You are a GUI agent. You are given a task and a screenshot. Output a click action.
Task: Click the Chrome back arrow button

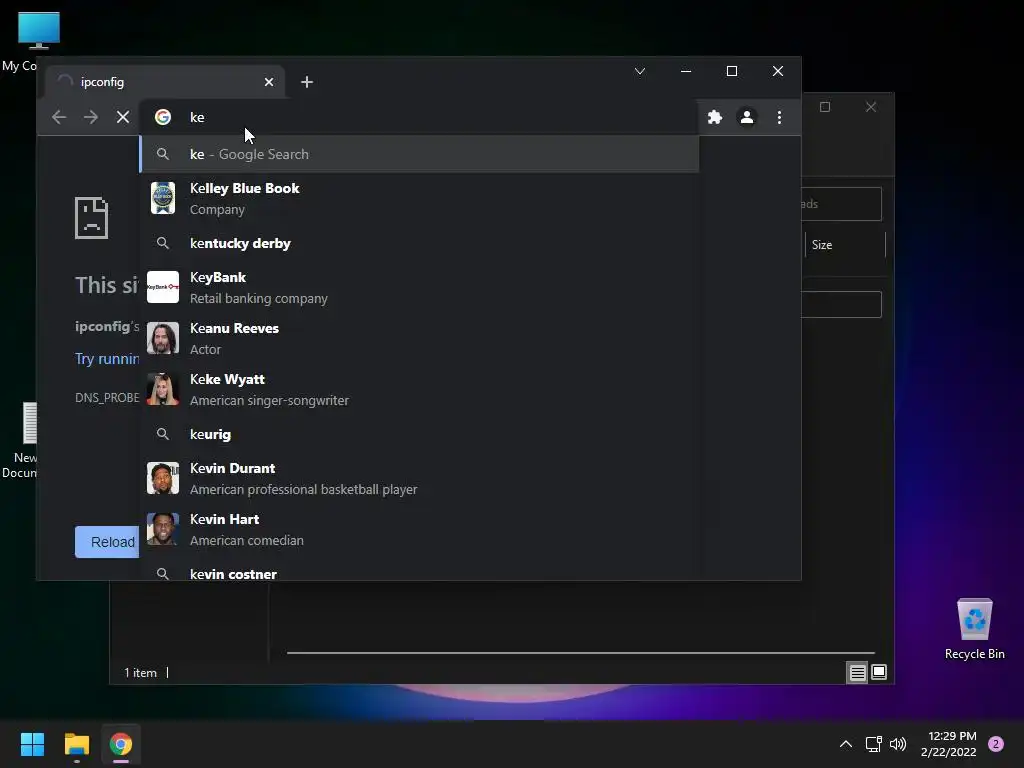point(59,117)
